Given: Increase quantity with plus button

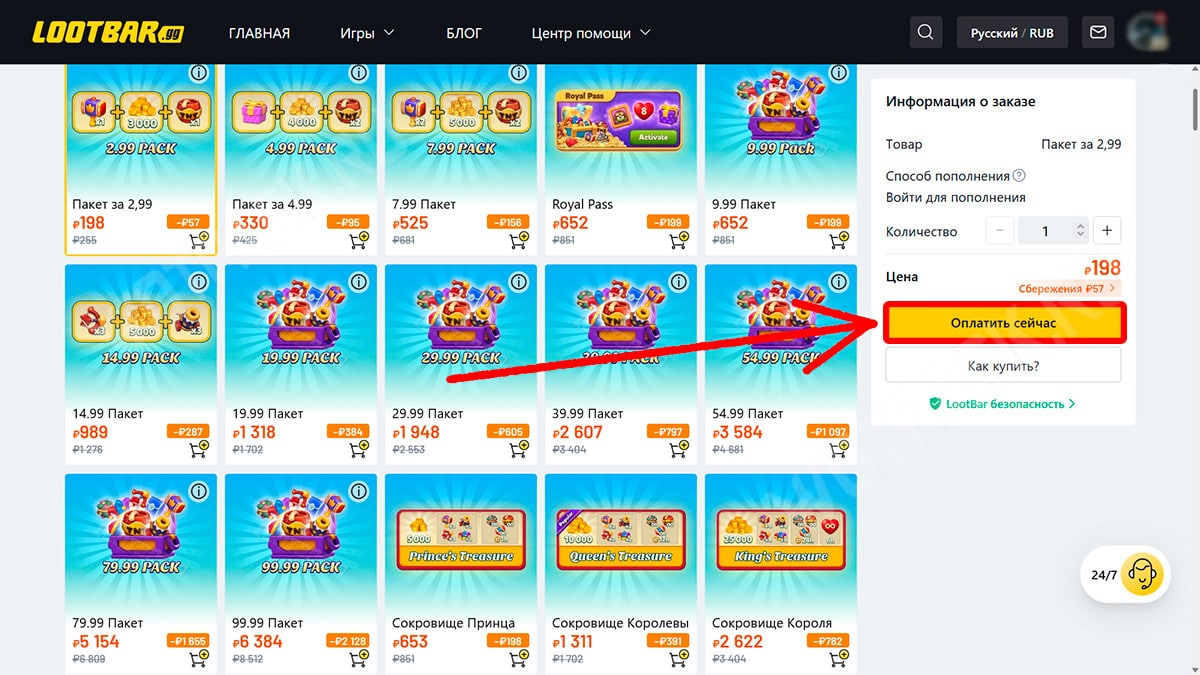Looking at the screenshot, I should pyautogui.click(x=1107, y=231).
